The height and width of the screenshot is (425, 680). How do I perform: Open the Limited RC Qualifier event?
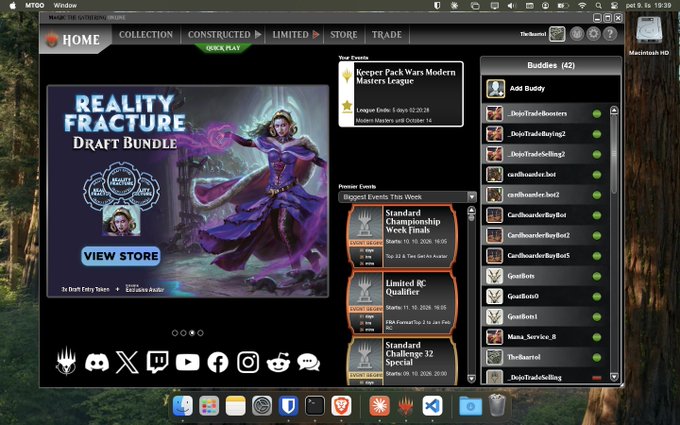pyautogui.click(x=402, y=303)
